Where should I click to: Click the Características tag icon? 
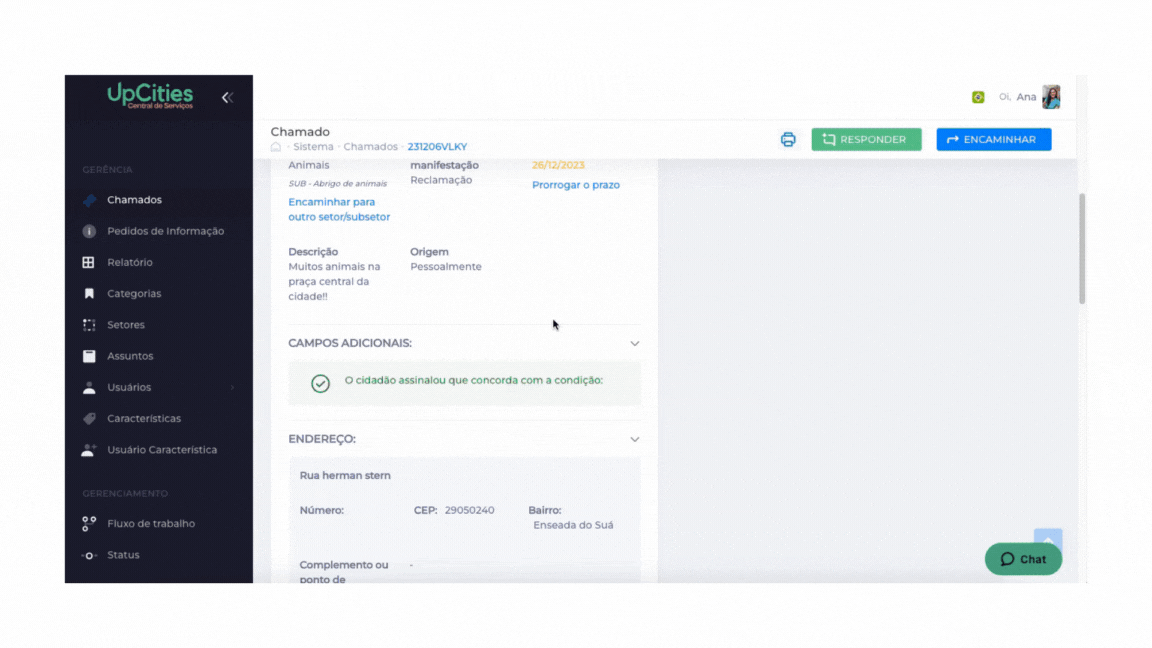pos(89,419)
